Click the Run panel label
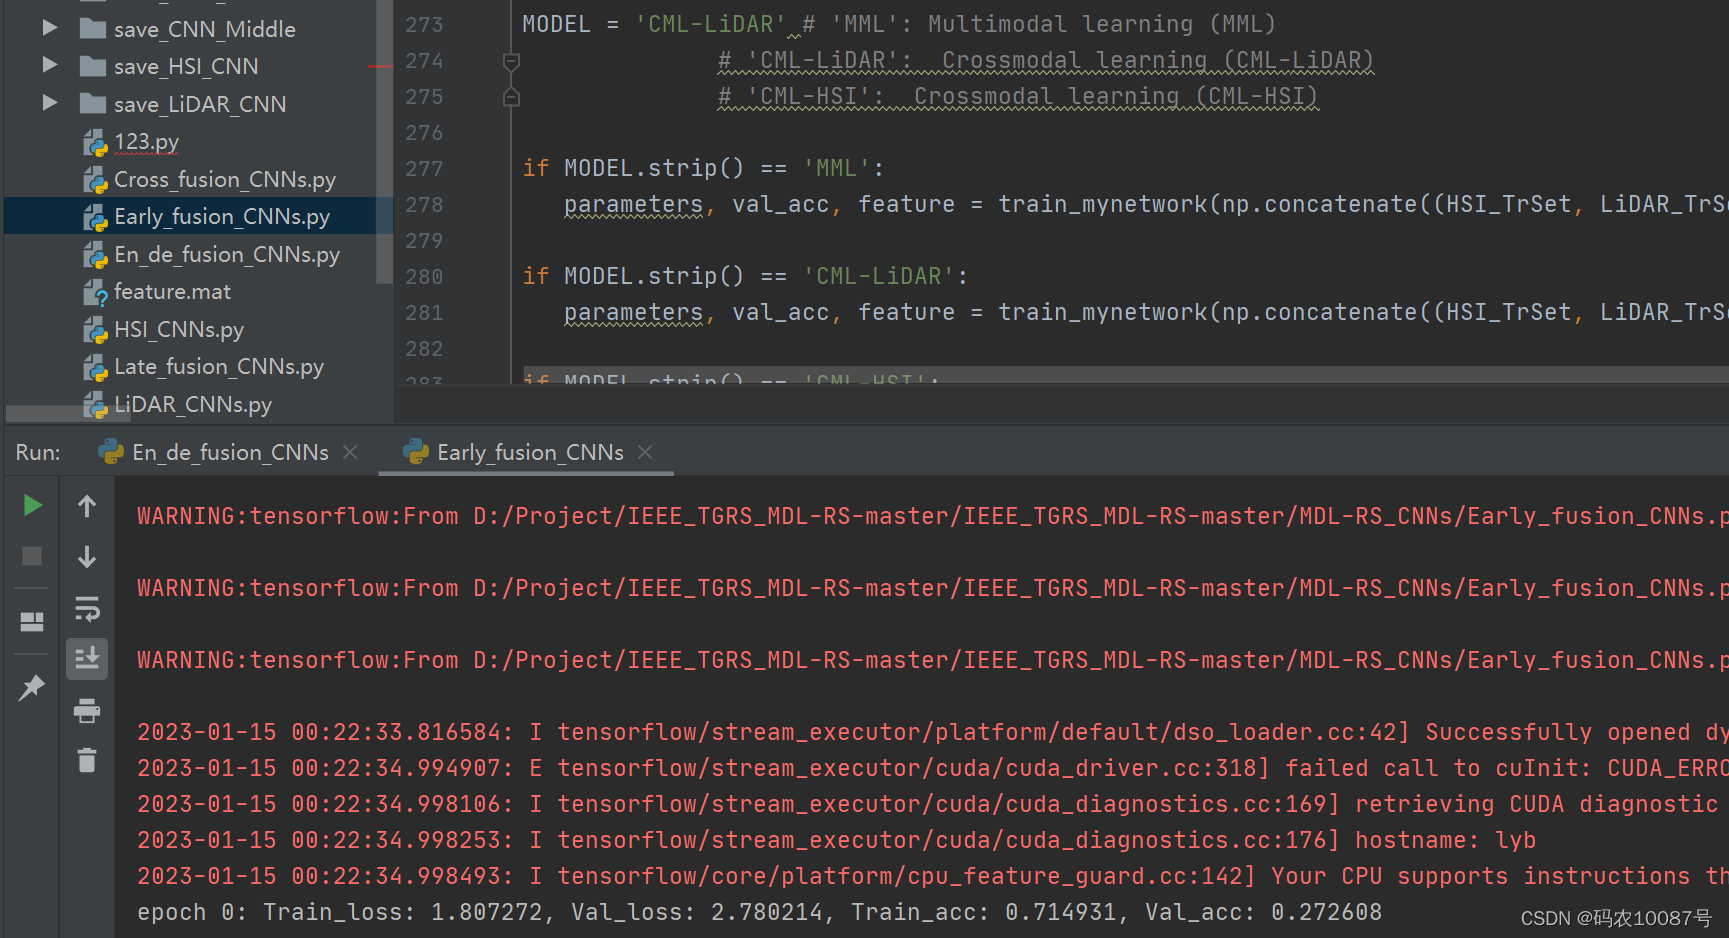Image resolution: width=1729 pixels, height=938 pixels. coord(38,452)
